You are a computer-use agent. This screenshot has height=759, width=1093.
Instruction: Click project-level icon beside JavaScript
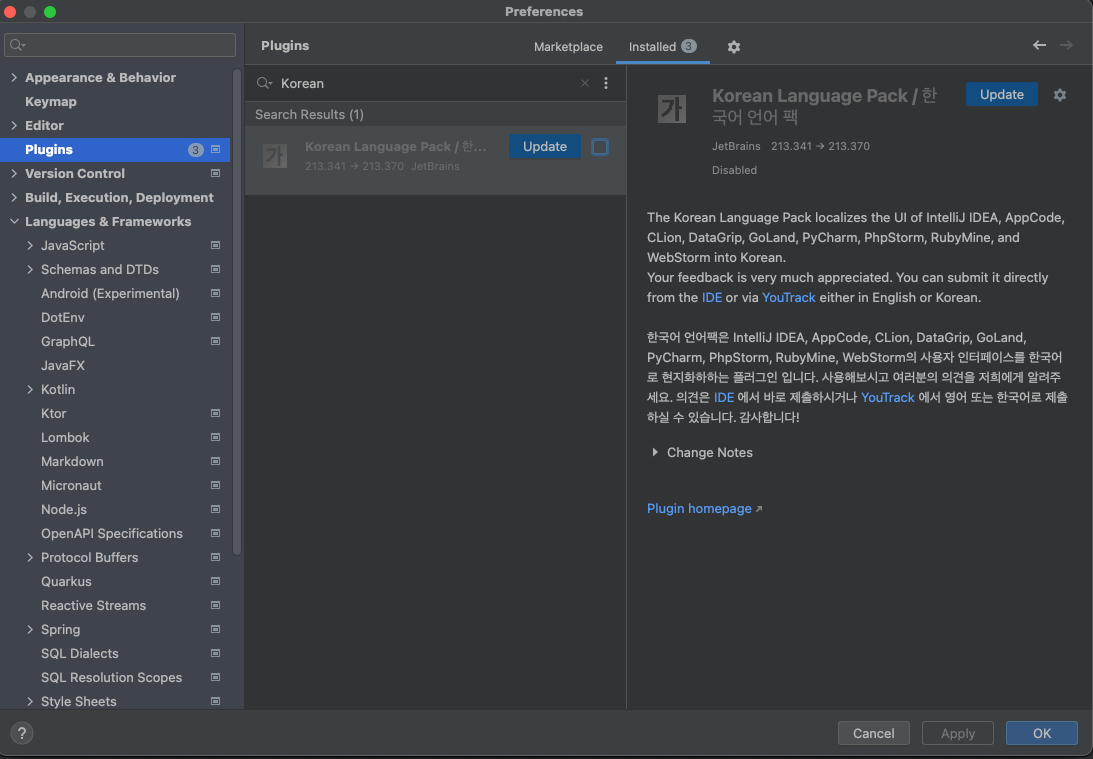215,245
